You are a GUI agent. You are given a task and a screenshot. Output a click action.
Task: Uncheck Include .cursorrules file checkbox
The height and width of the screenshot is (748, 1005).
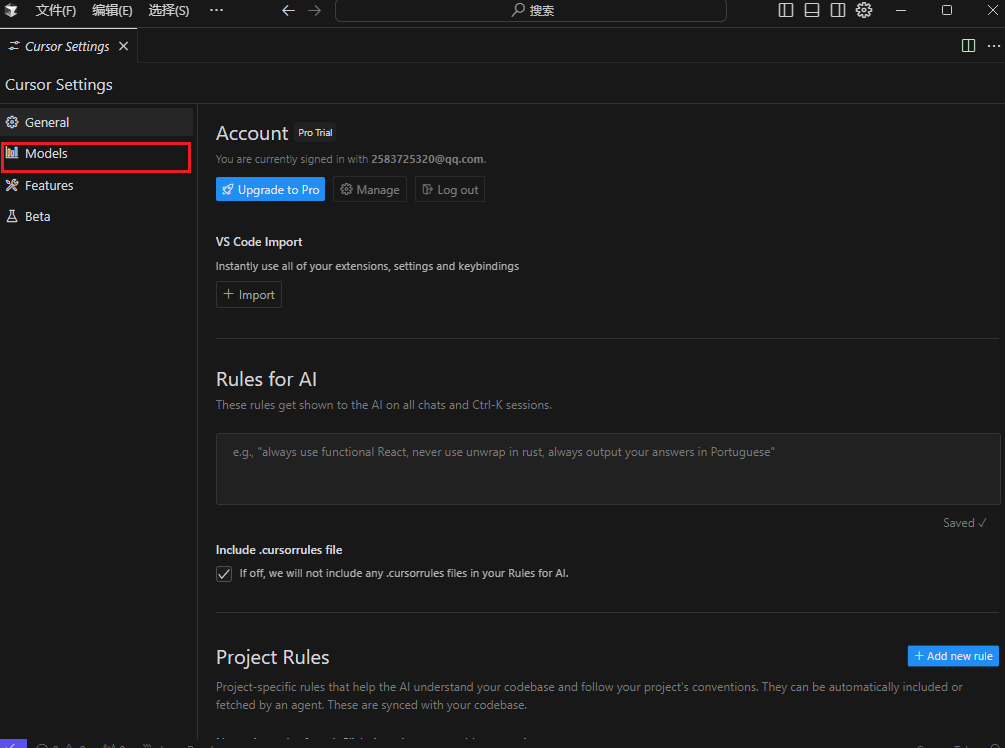point(224,574)
